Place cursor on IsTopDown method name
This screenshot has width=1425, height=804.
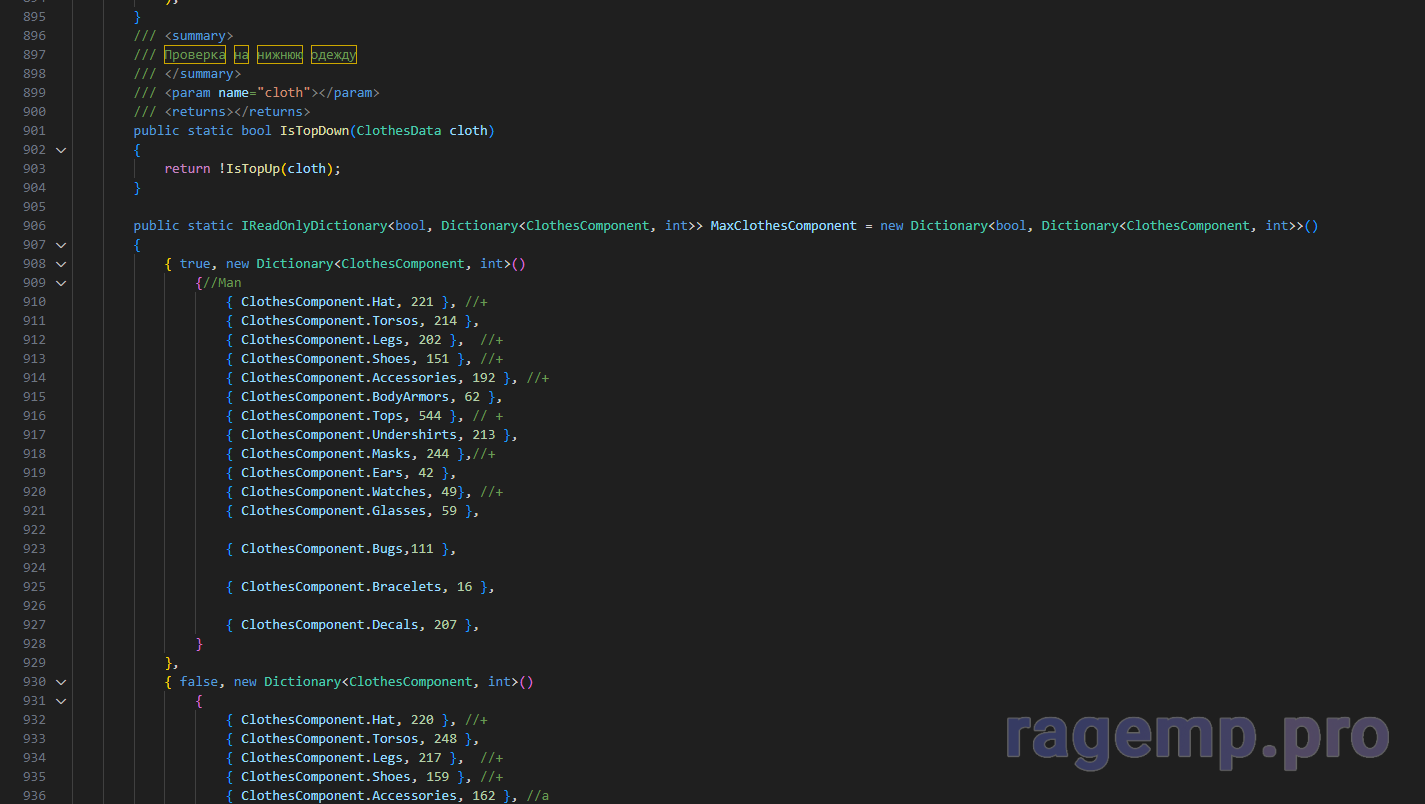(x=313, y=131)
